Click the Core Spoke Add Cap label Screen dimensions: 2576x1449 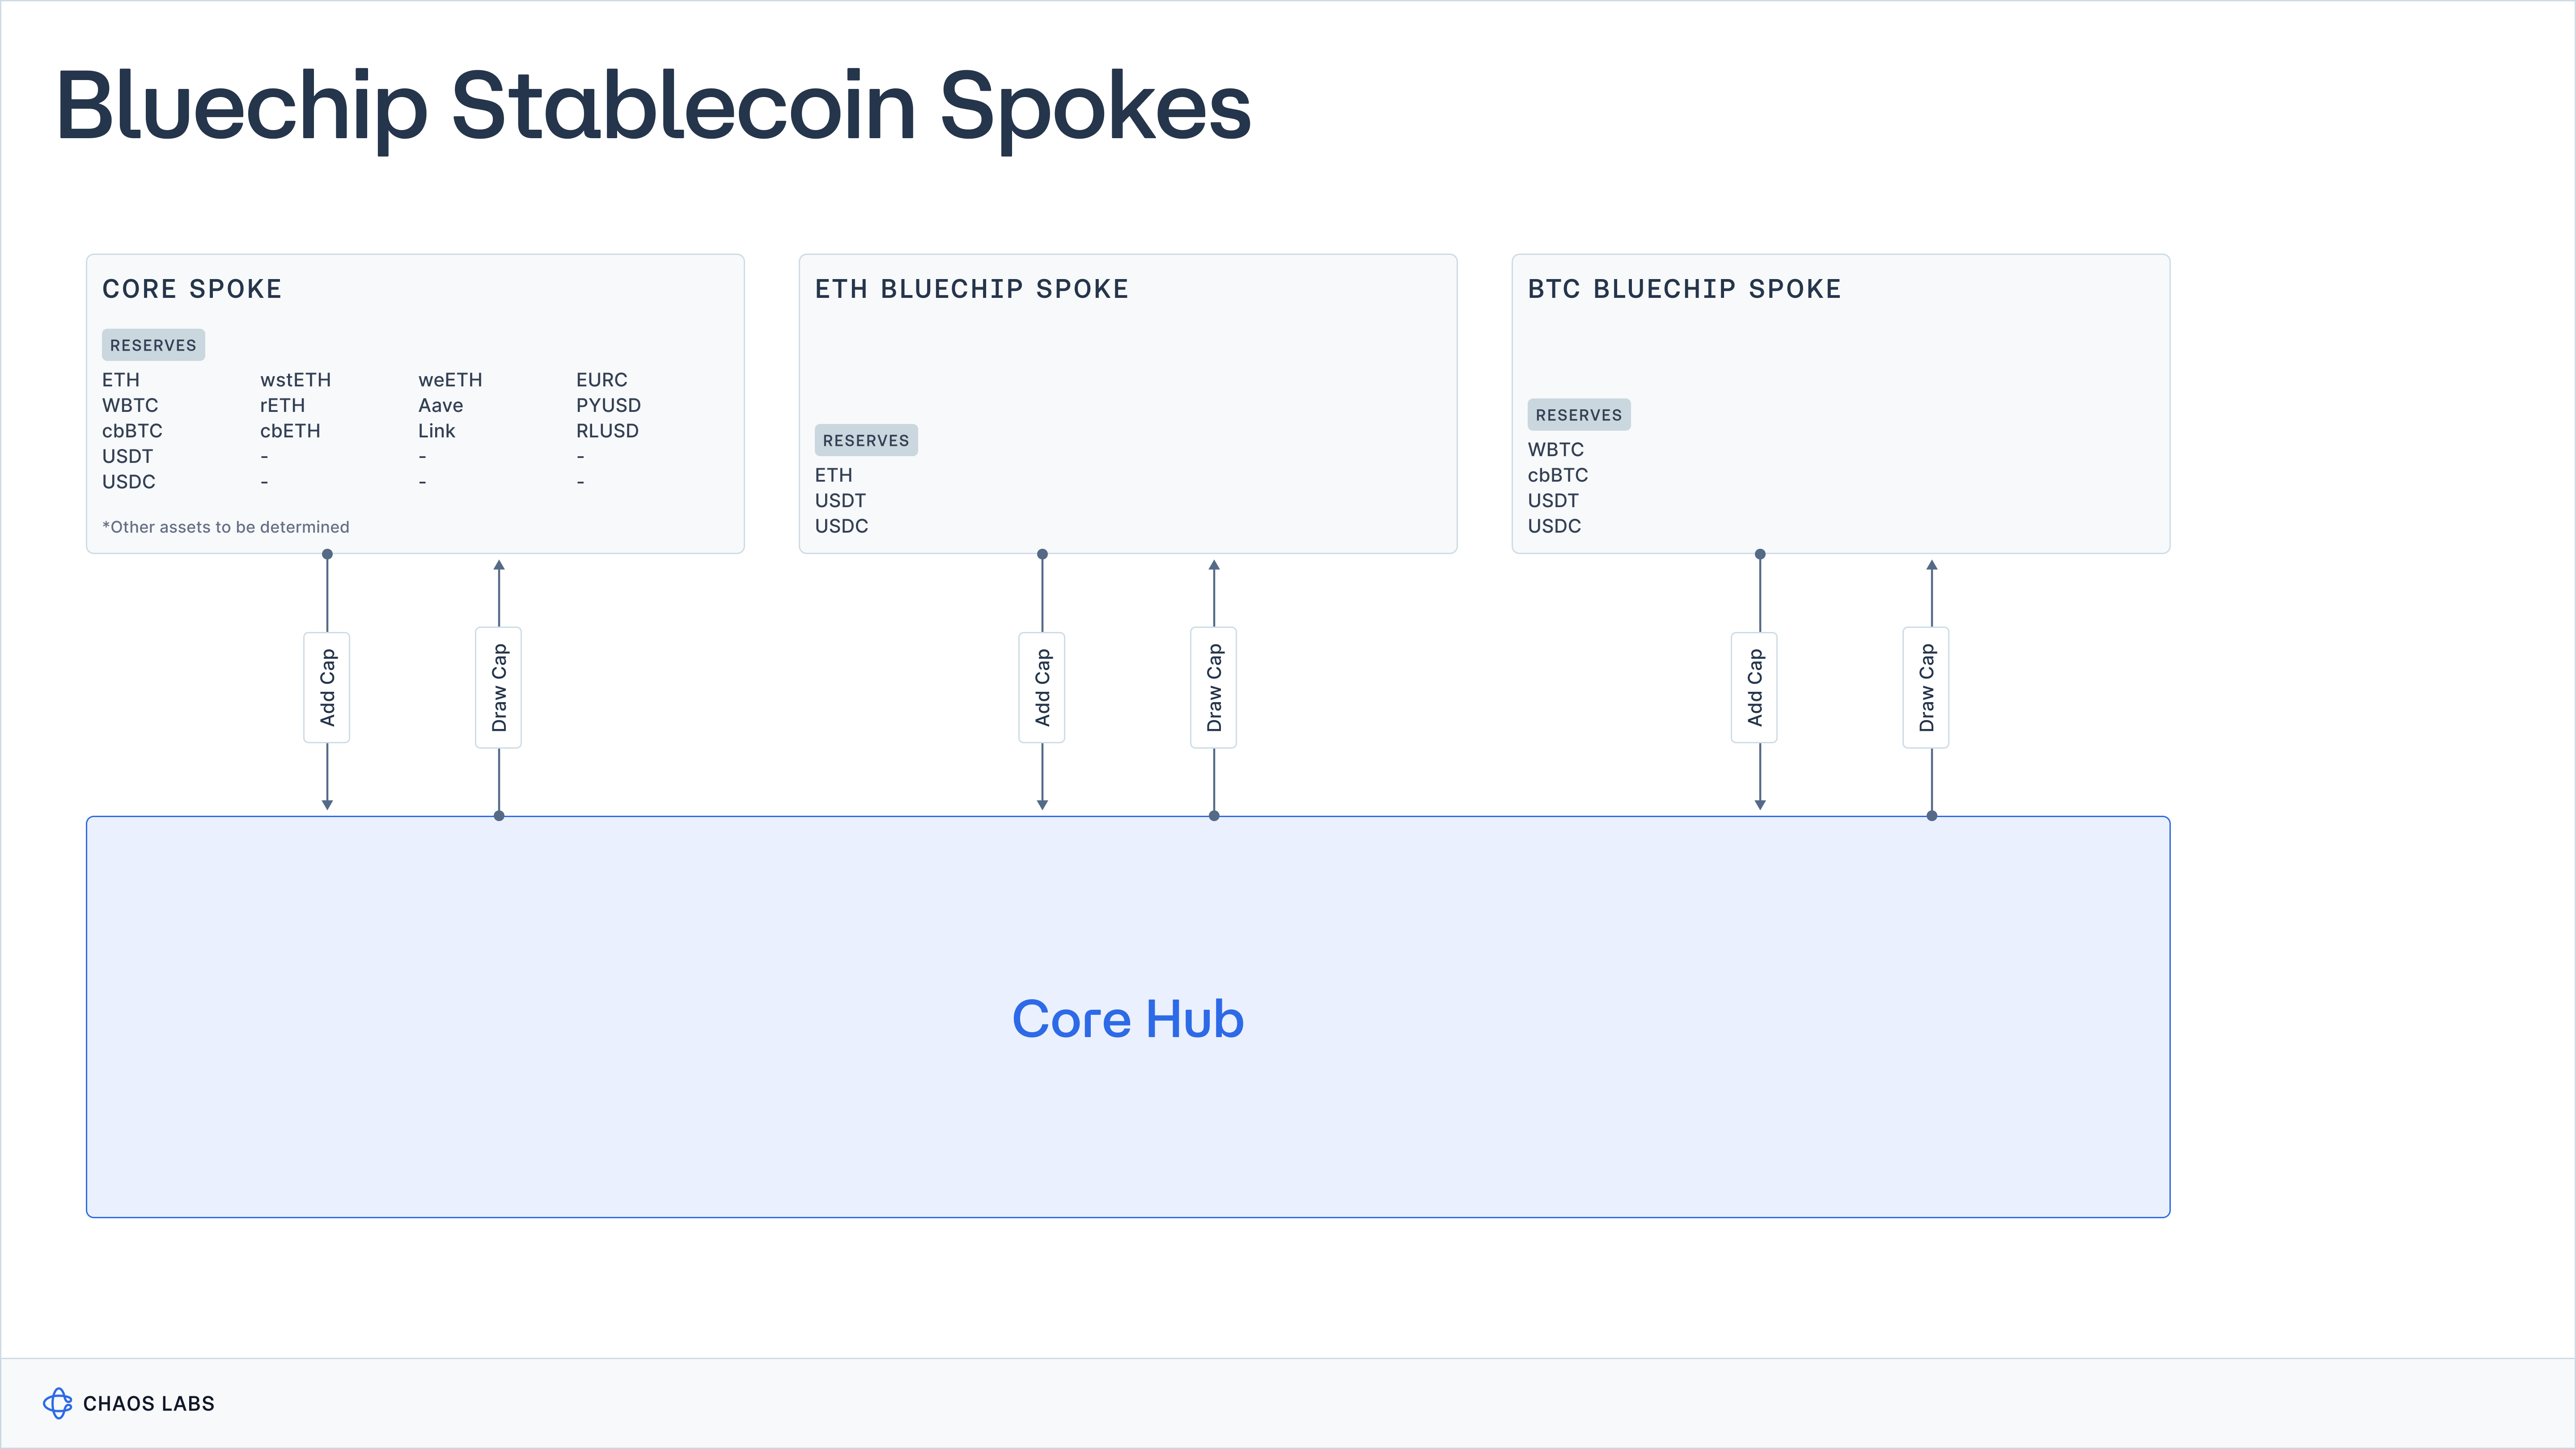click(327, 688)
